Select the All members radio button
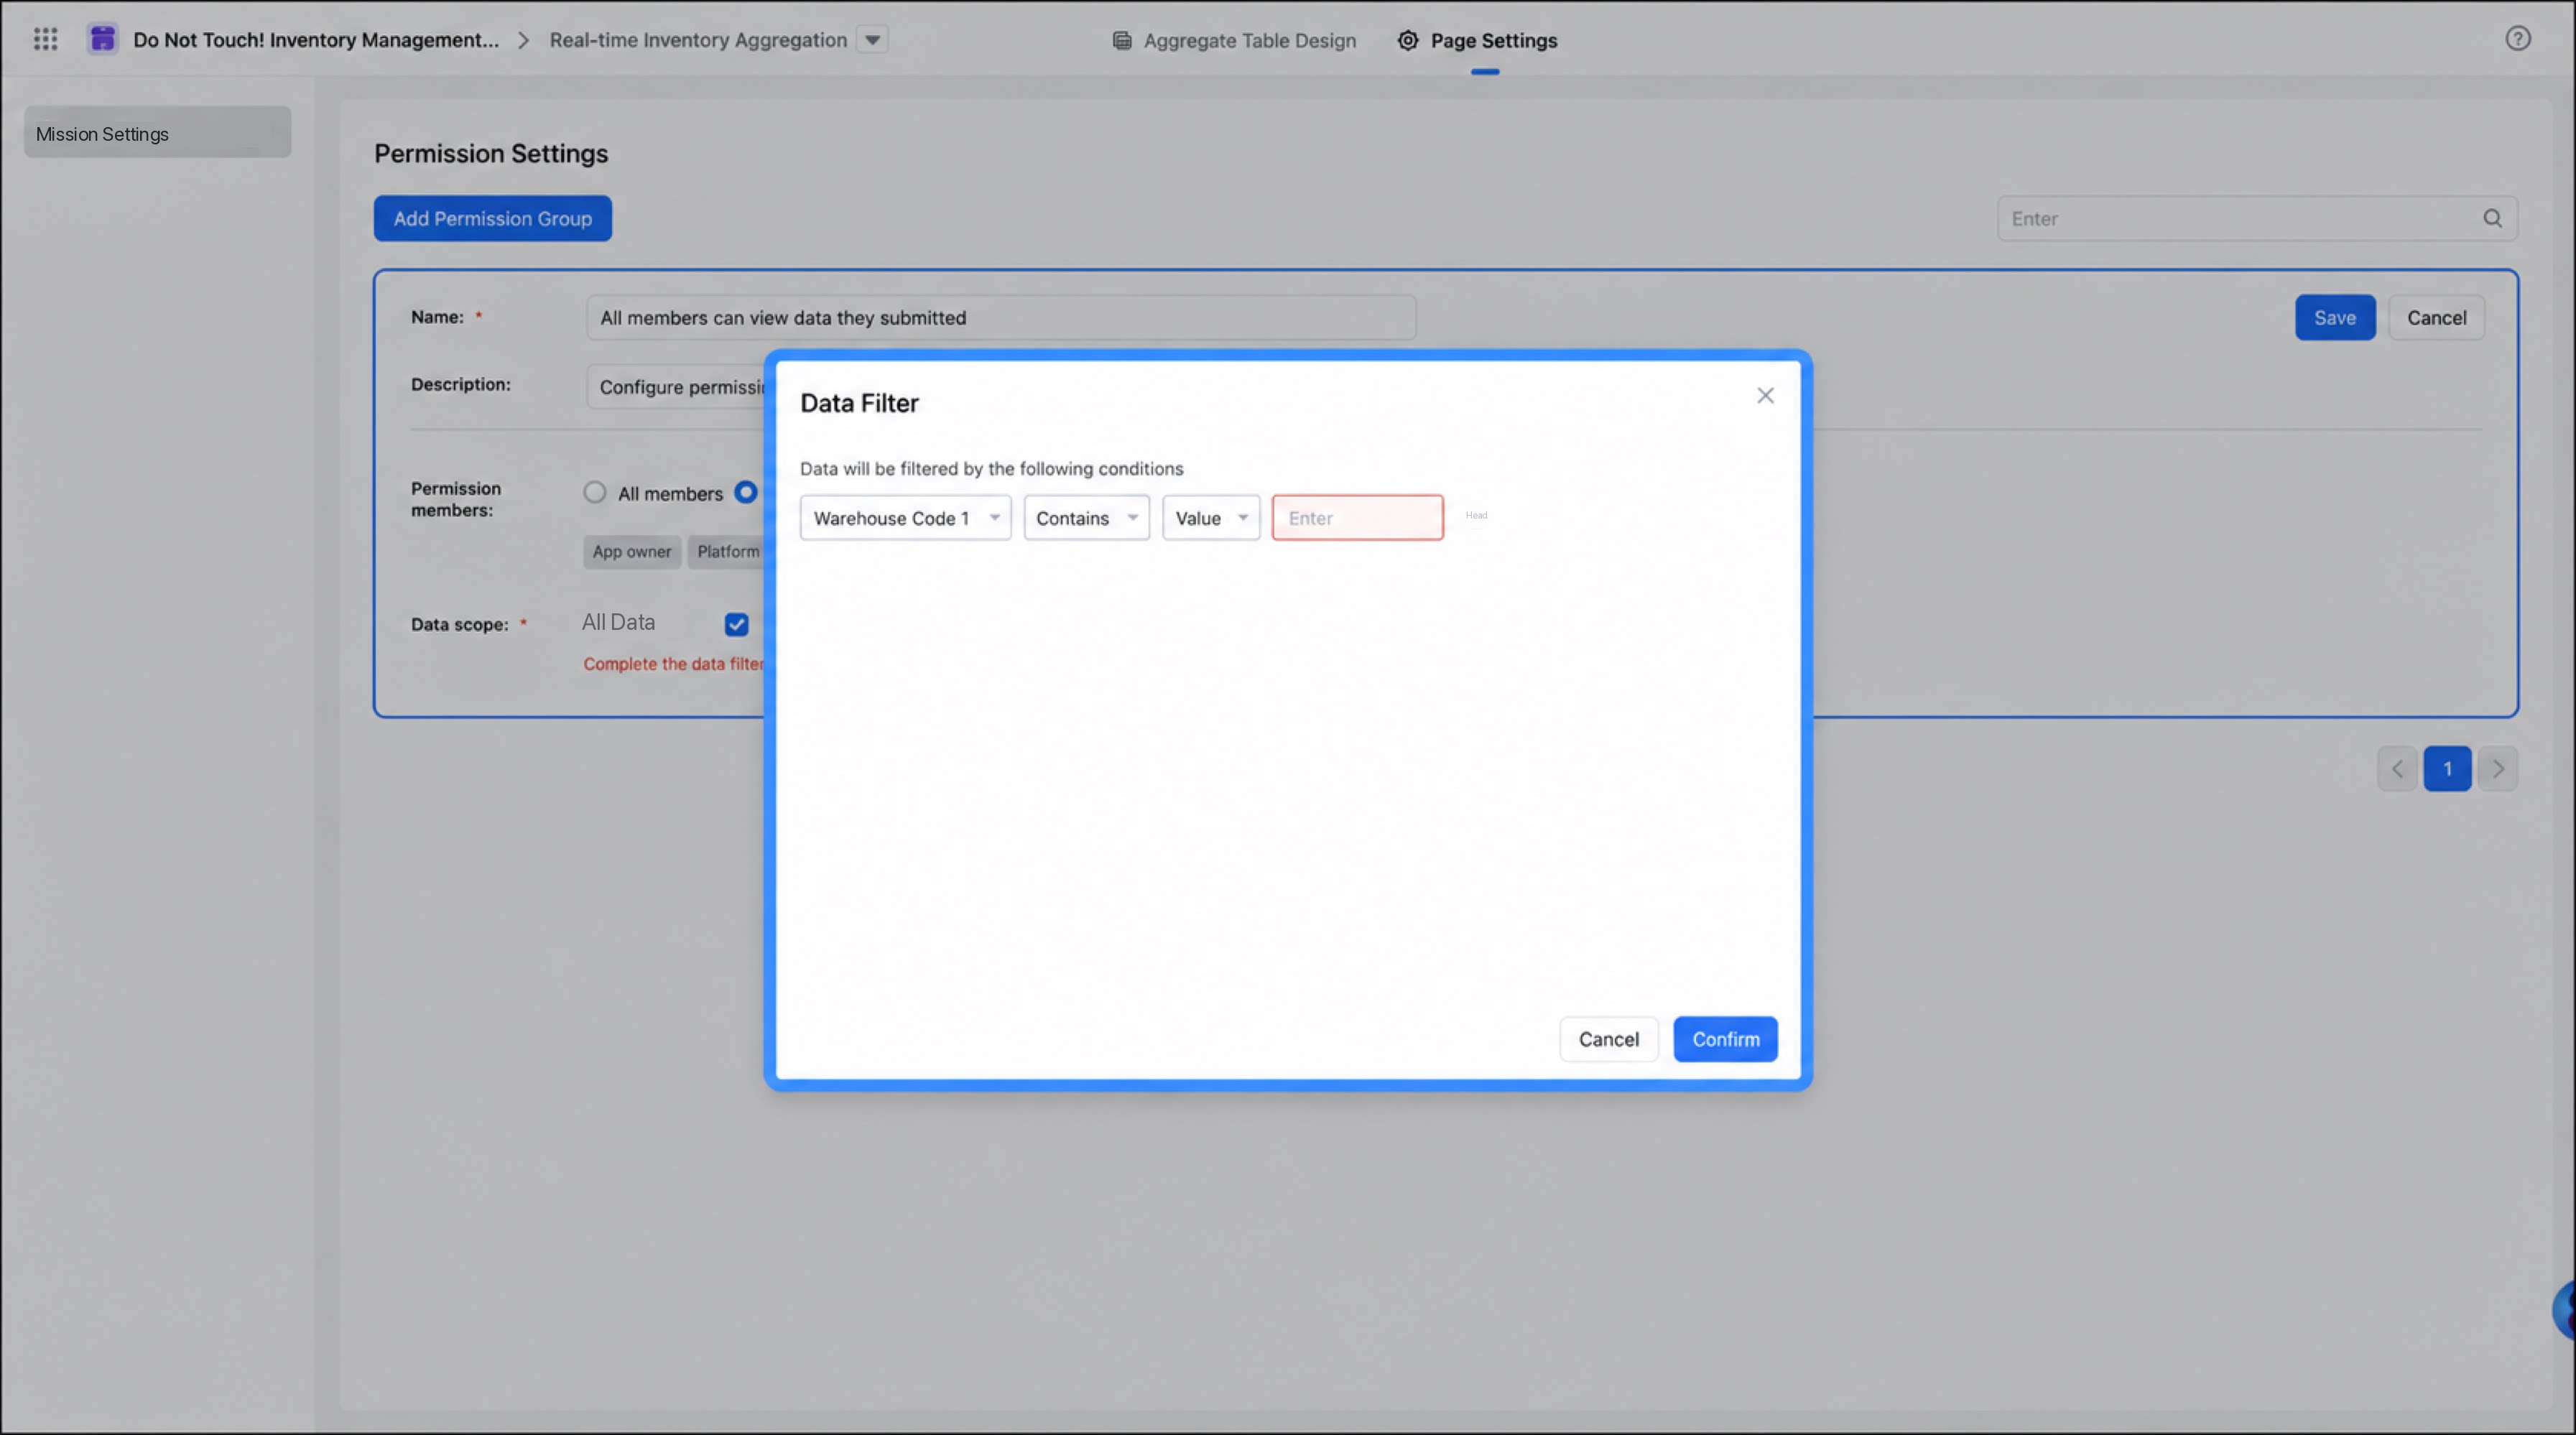 click(594, 492)
